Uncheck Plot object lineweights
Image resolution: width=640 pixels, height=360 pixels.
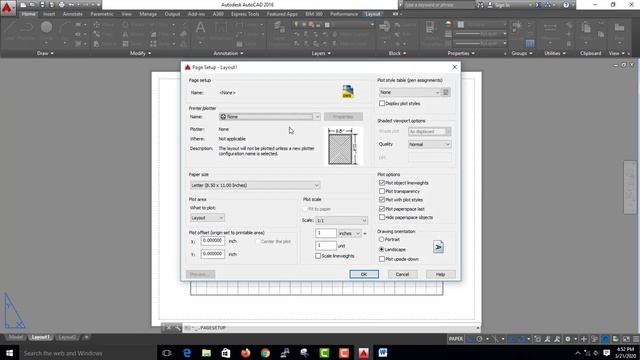382,183
